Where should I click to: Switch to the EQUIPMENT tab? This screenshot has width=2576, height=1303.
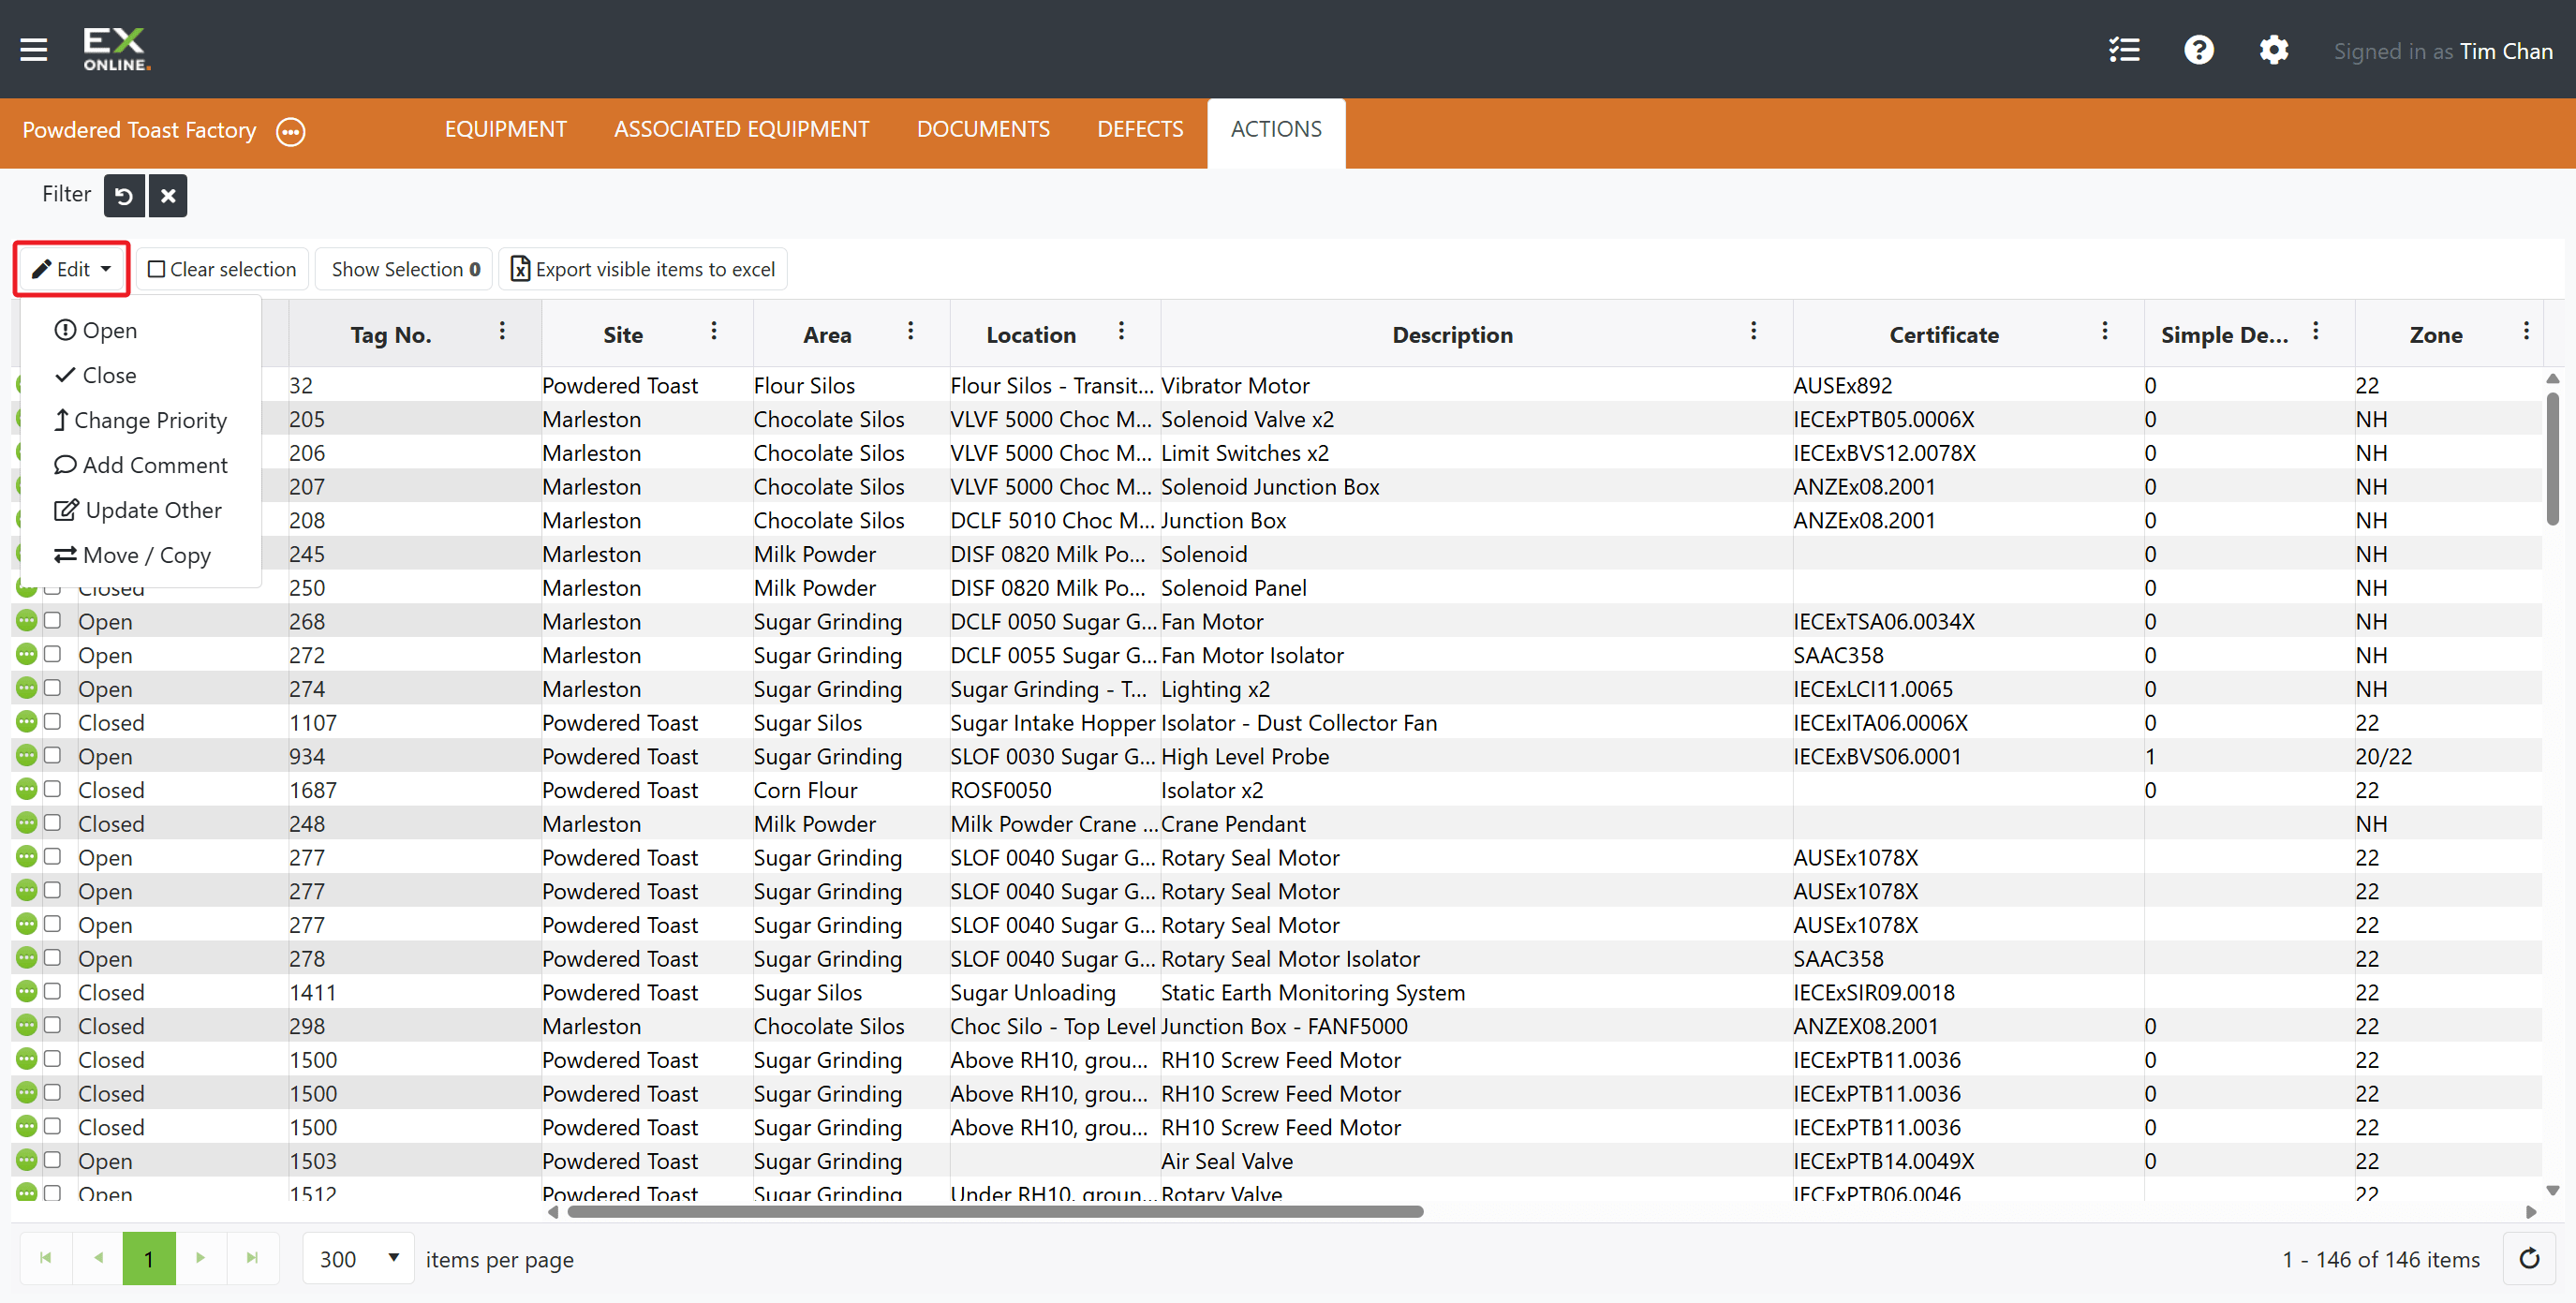click(x=506, y=130)
